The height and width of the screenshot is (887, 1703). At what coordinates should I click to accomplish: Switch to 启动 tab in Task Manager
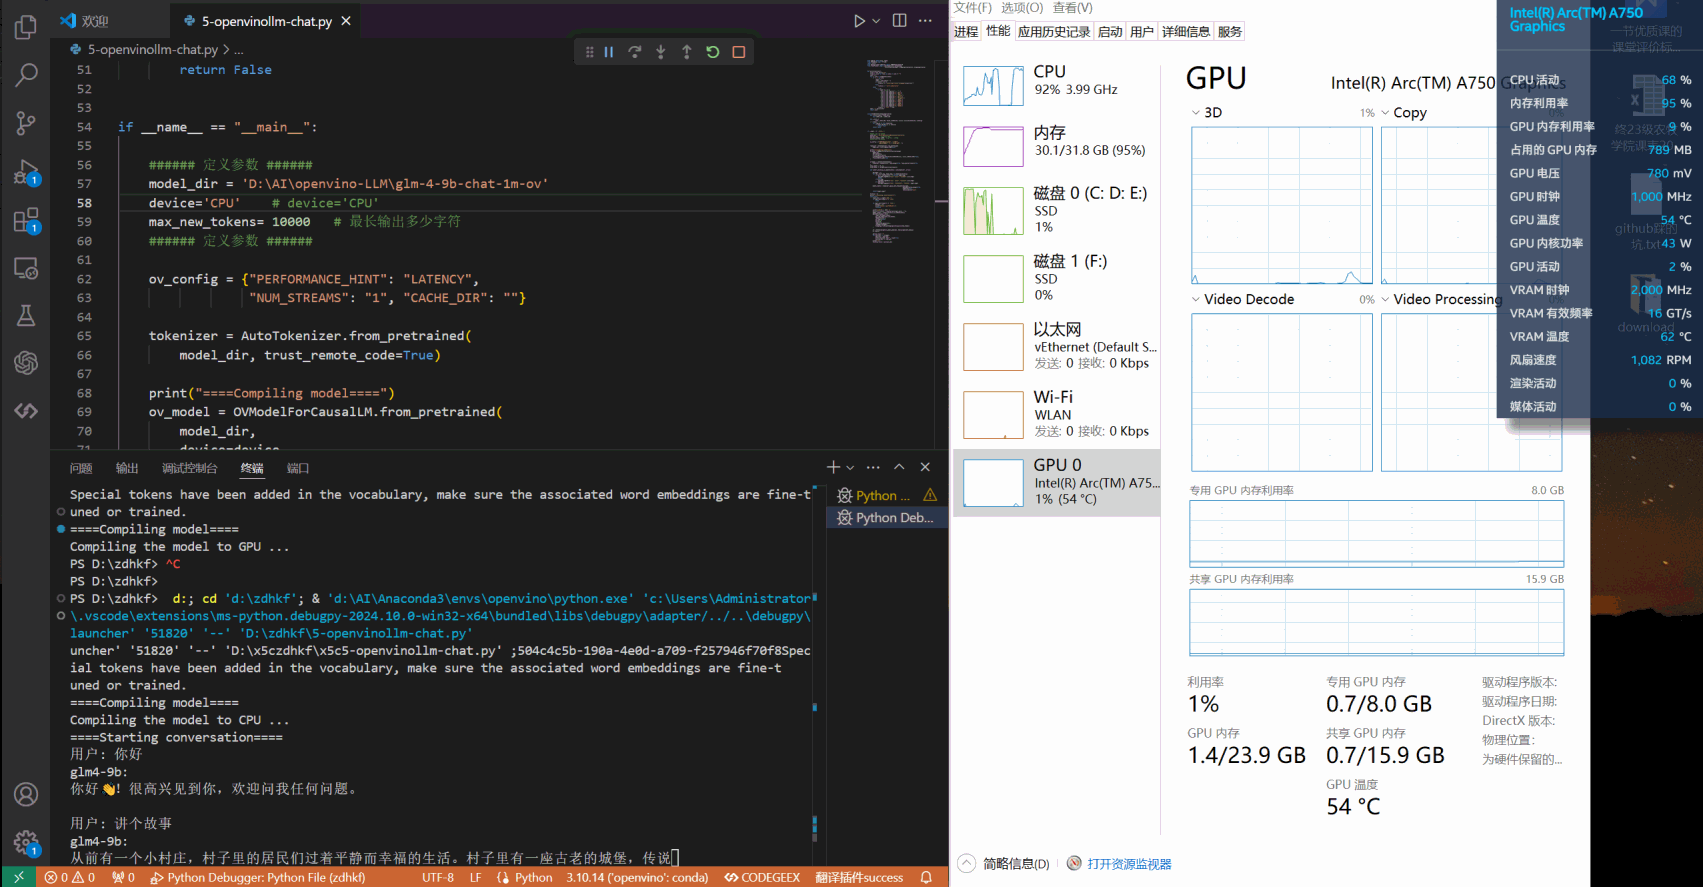coord(1110,32)
